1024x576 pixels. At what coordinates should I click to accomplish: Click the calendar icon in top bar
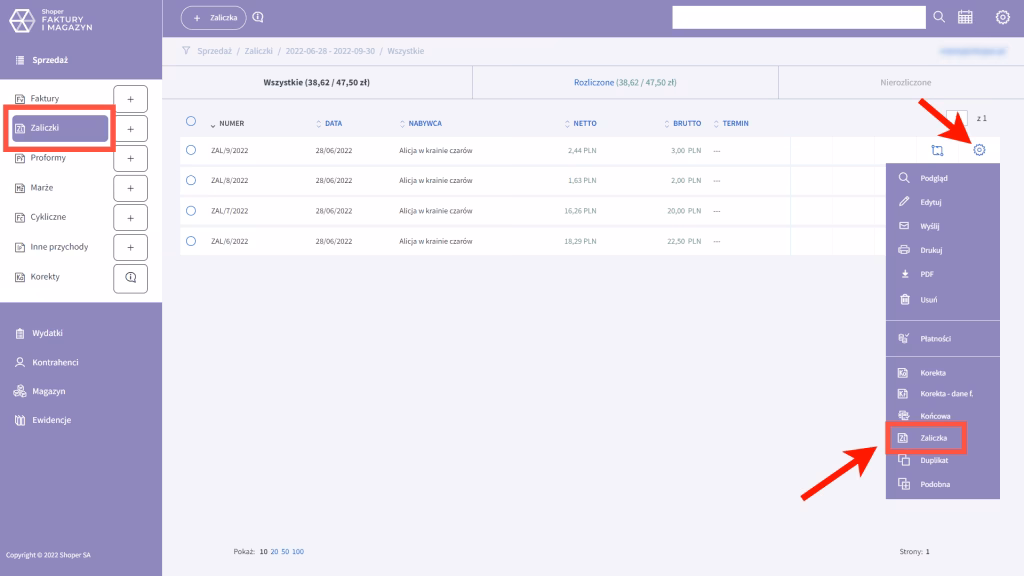coord(965,17)
